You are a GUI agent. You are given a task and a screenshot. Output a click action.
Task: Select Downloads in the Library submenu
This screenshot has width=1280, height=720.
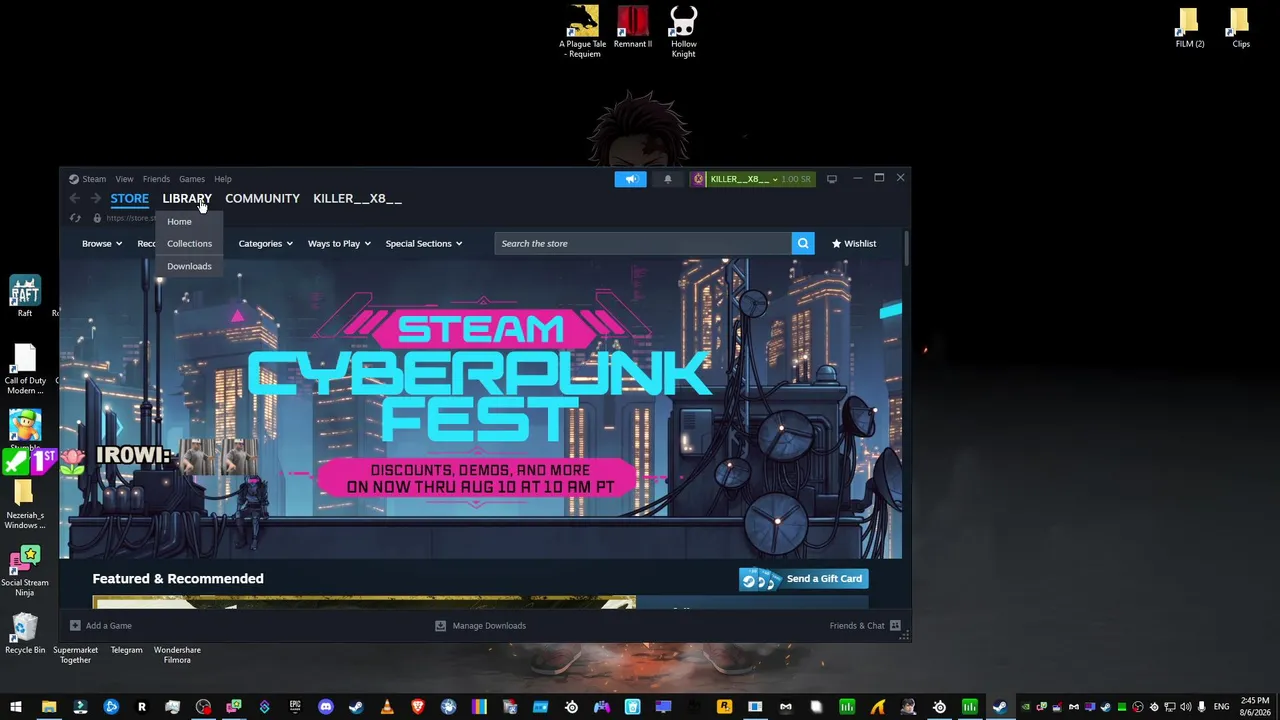189,266
